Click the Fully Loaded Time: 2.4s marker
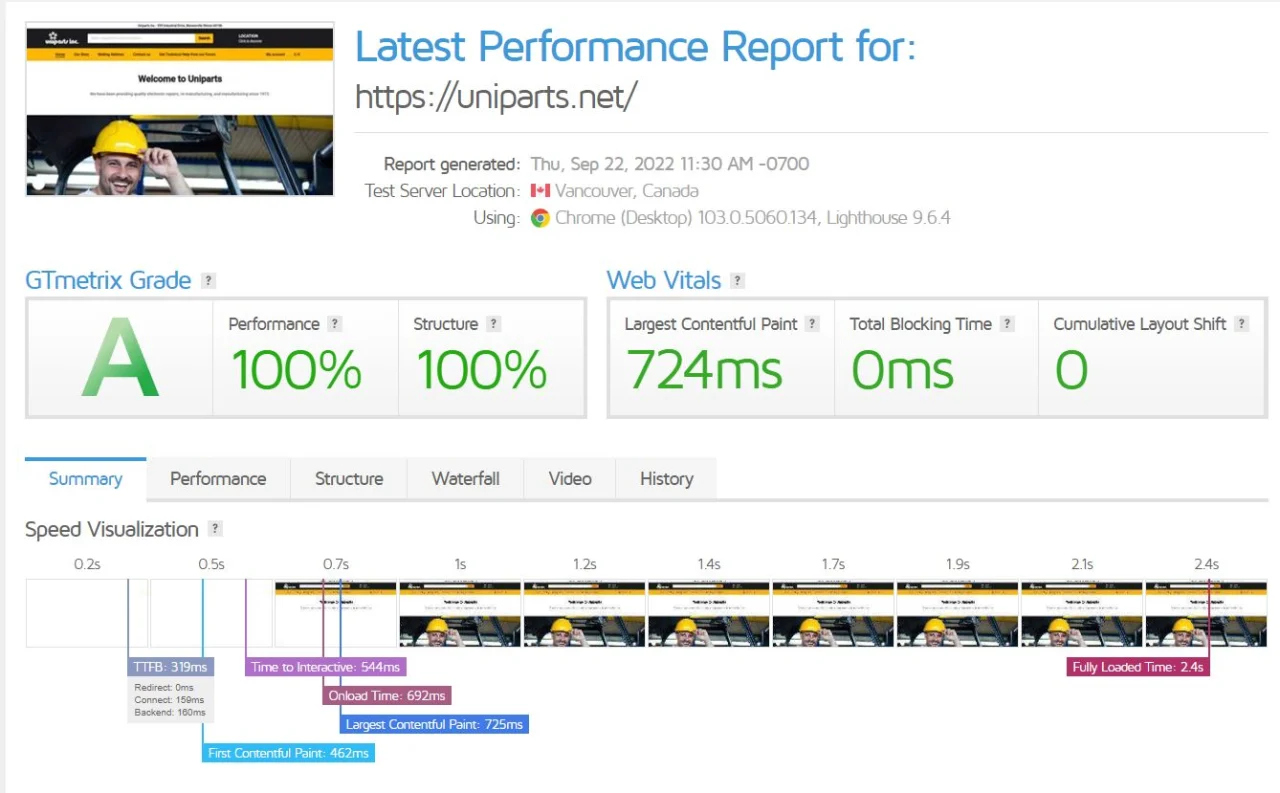The width and height of the screenshot is (1280, 793). tap(1138, 667)
